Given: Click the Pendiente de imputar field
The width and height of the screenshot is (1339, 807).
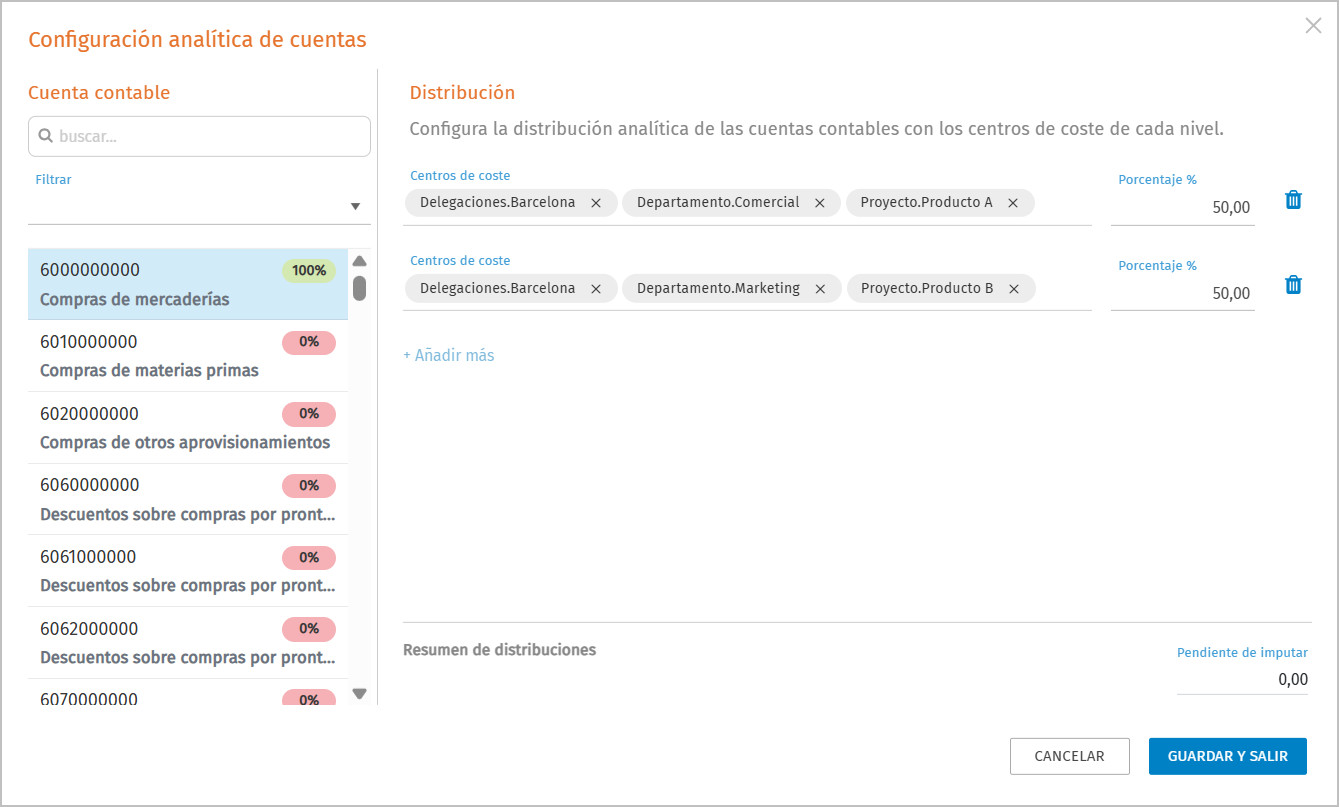Looking at the screenshot, I should [x=1242, y=679].
